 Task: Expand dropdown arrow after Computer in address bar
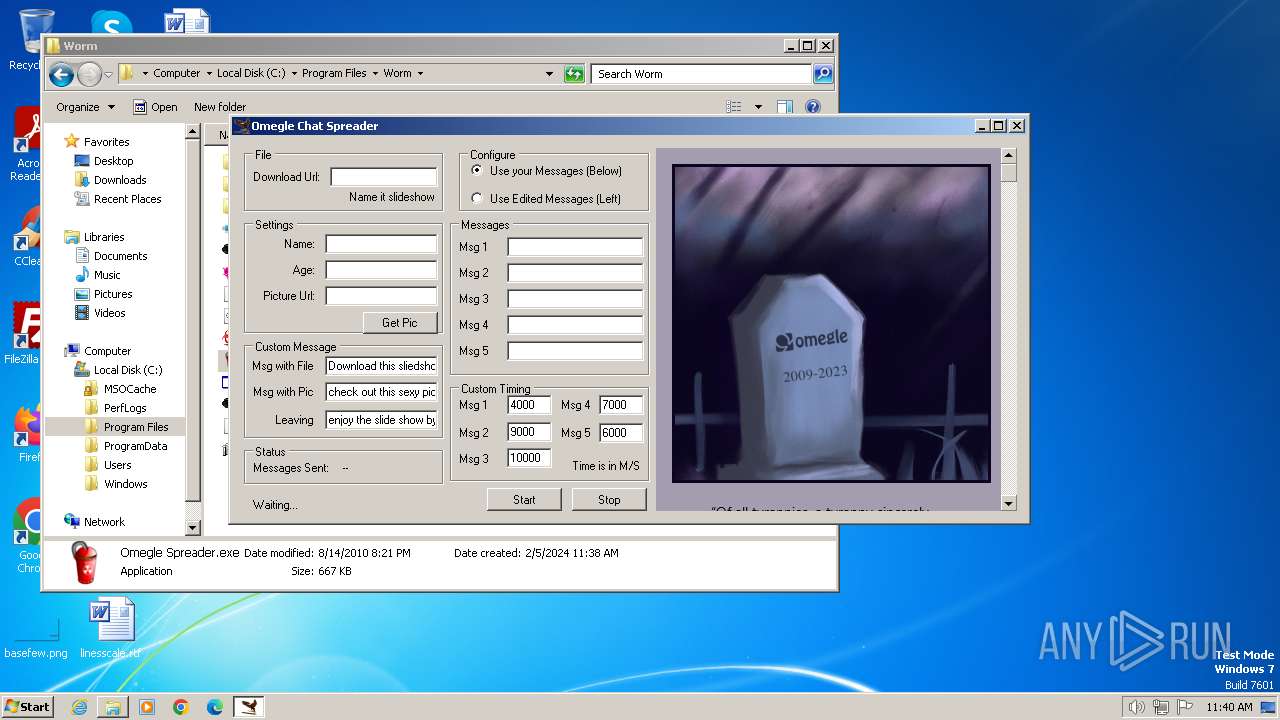(x=209, y=73)
